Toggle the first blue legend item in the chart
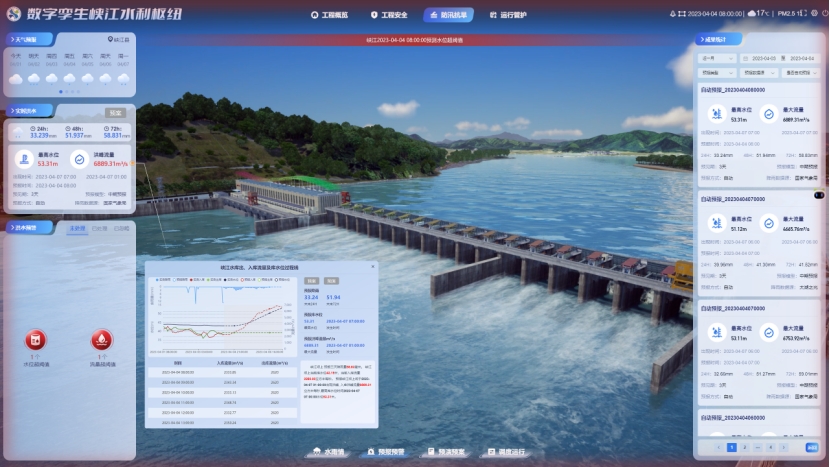The image size is (830, 467). tap(163, 280)
